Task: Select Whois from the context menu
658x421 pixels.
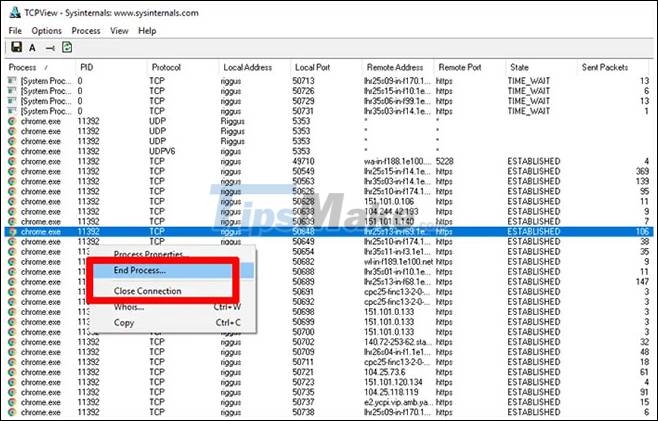Action: pyautogui.click(x=172, y=307)
